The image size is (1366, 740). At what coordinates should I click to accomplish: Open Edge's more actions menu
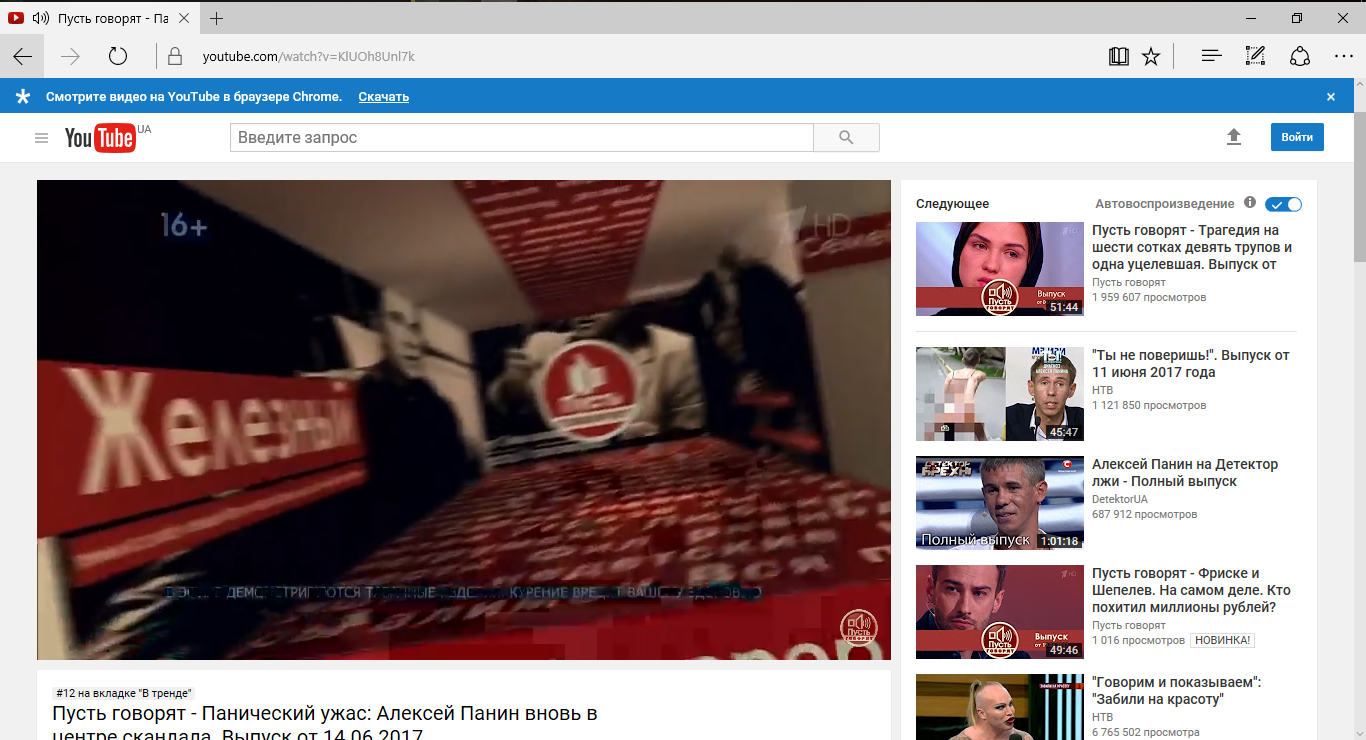(1343, 56)
